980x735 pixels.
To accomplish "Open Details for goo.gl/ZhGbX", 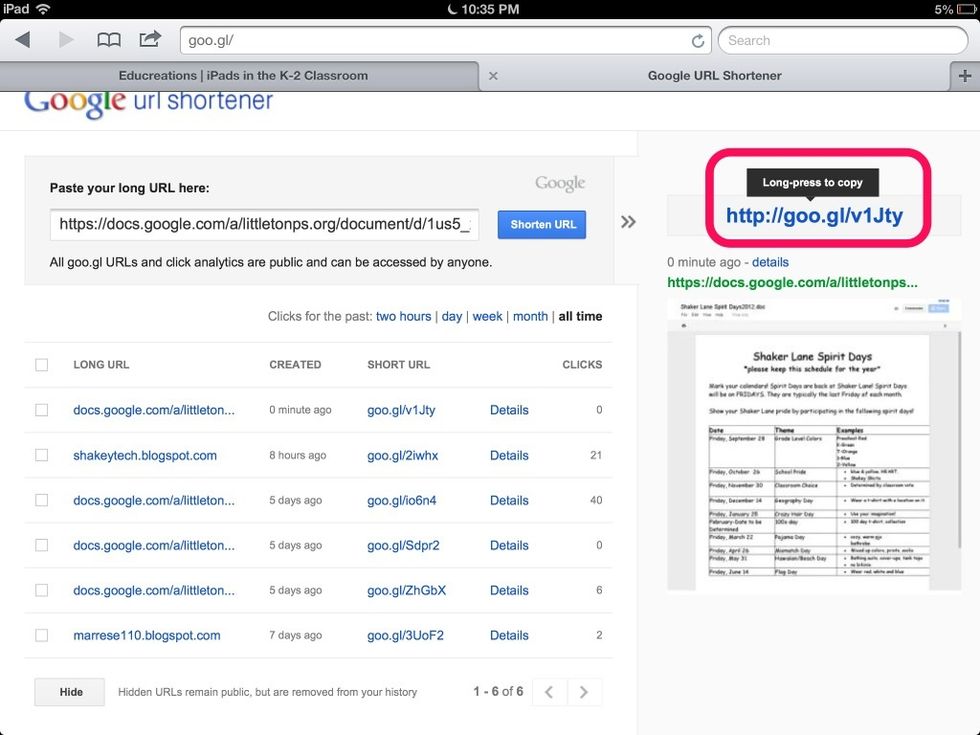I will click(x=509, y=591).
